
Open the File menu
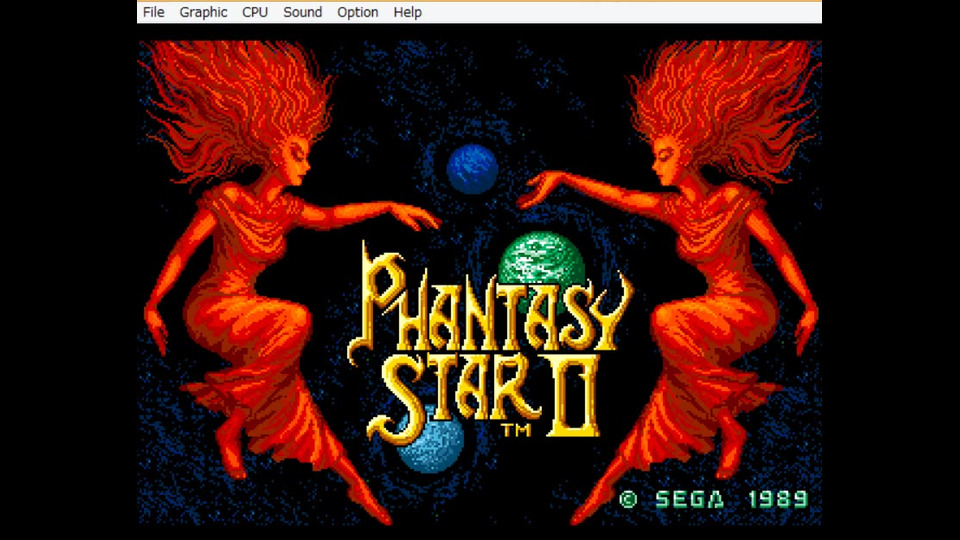(x=154, y=12)
